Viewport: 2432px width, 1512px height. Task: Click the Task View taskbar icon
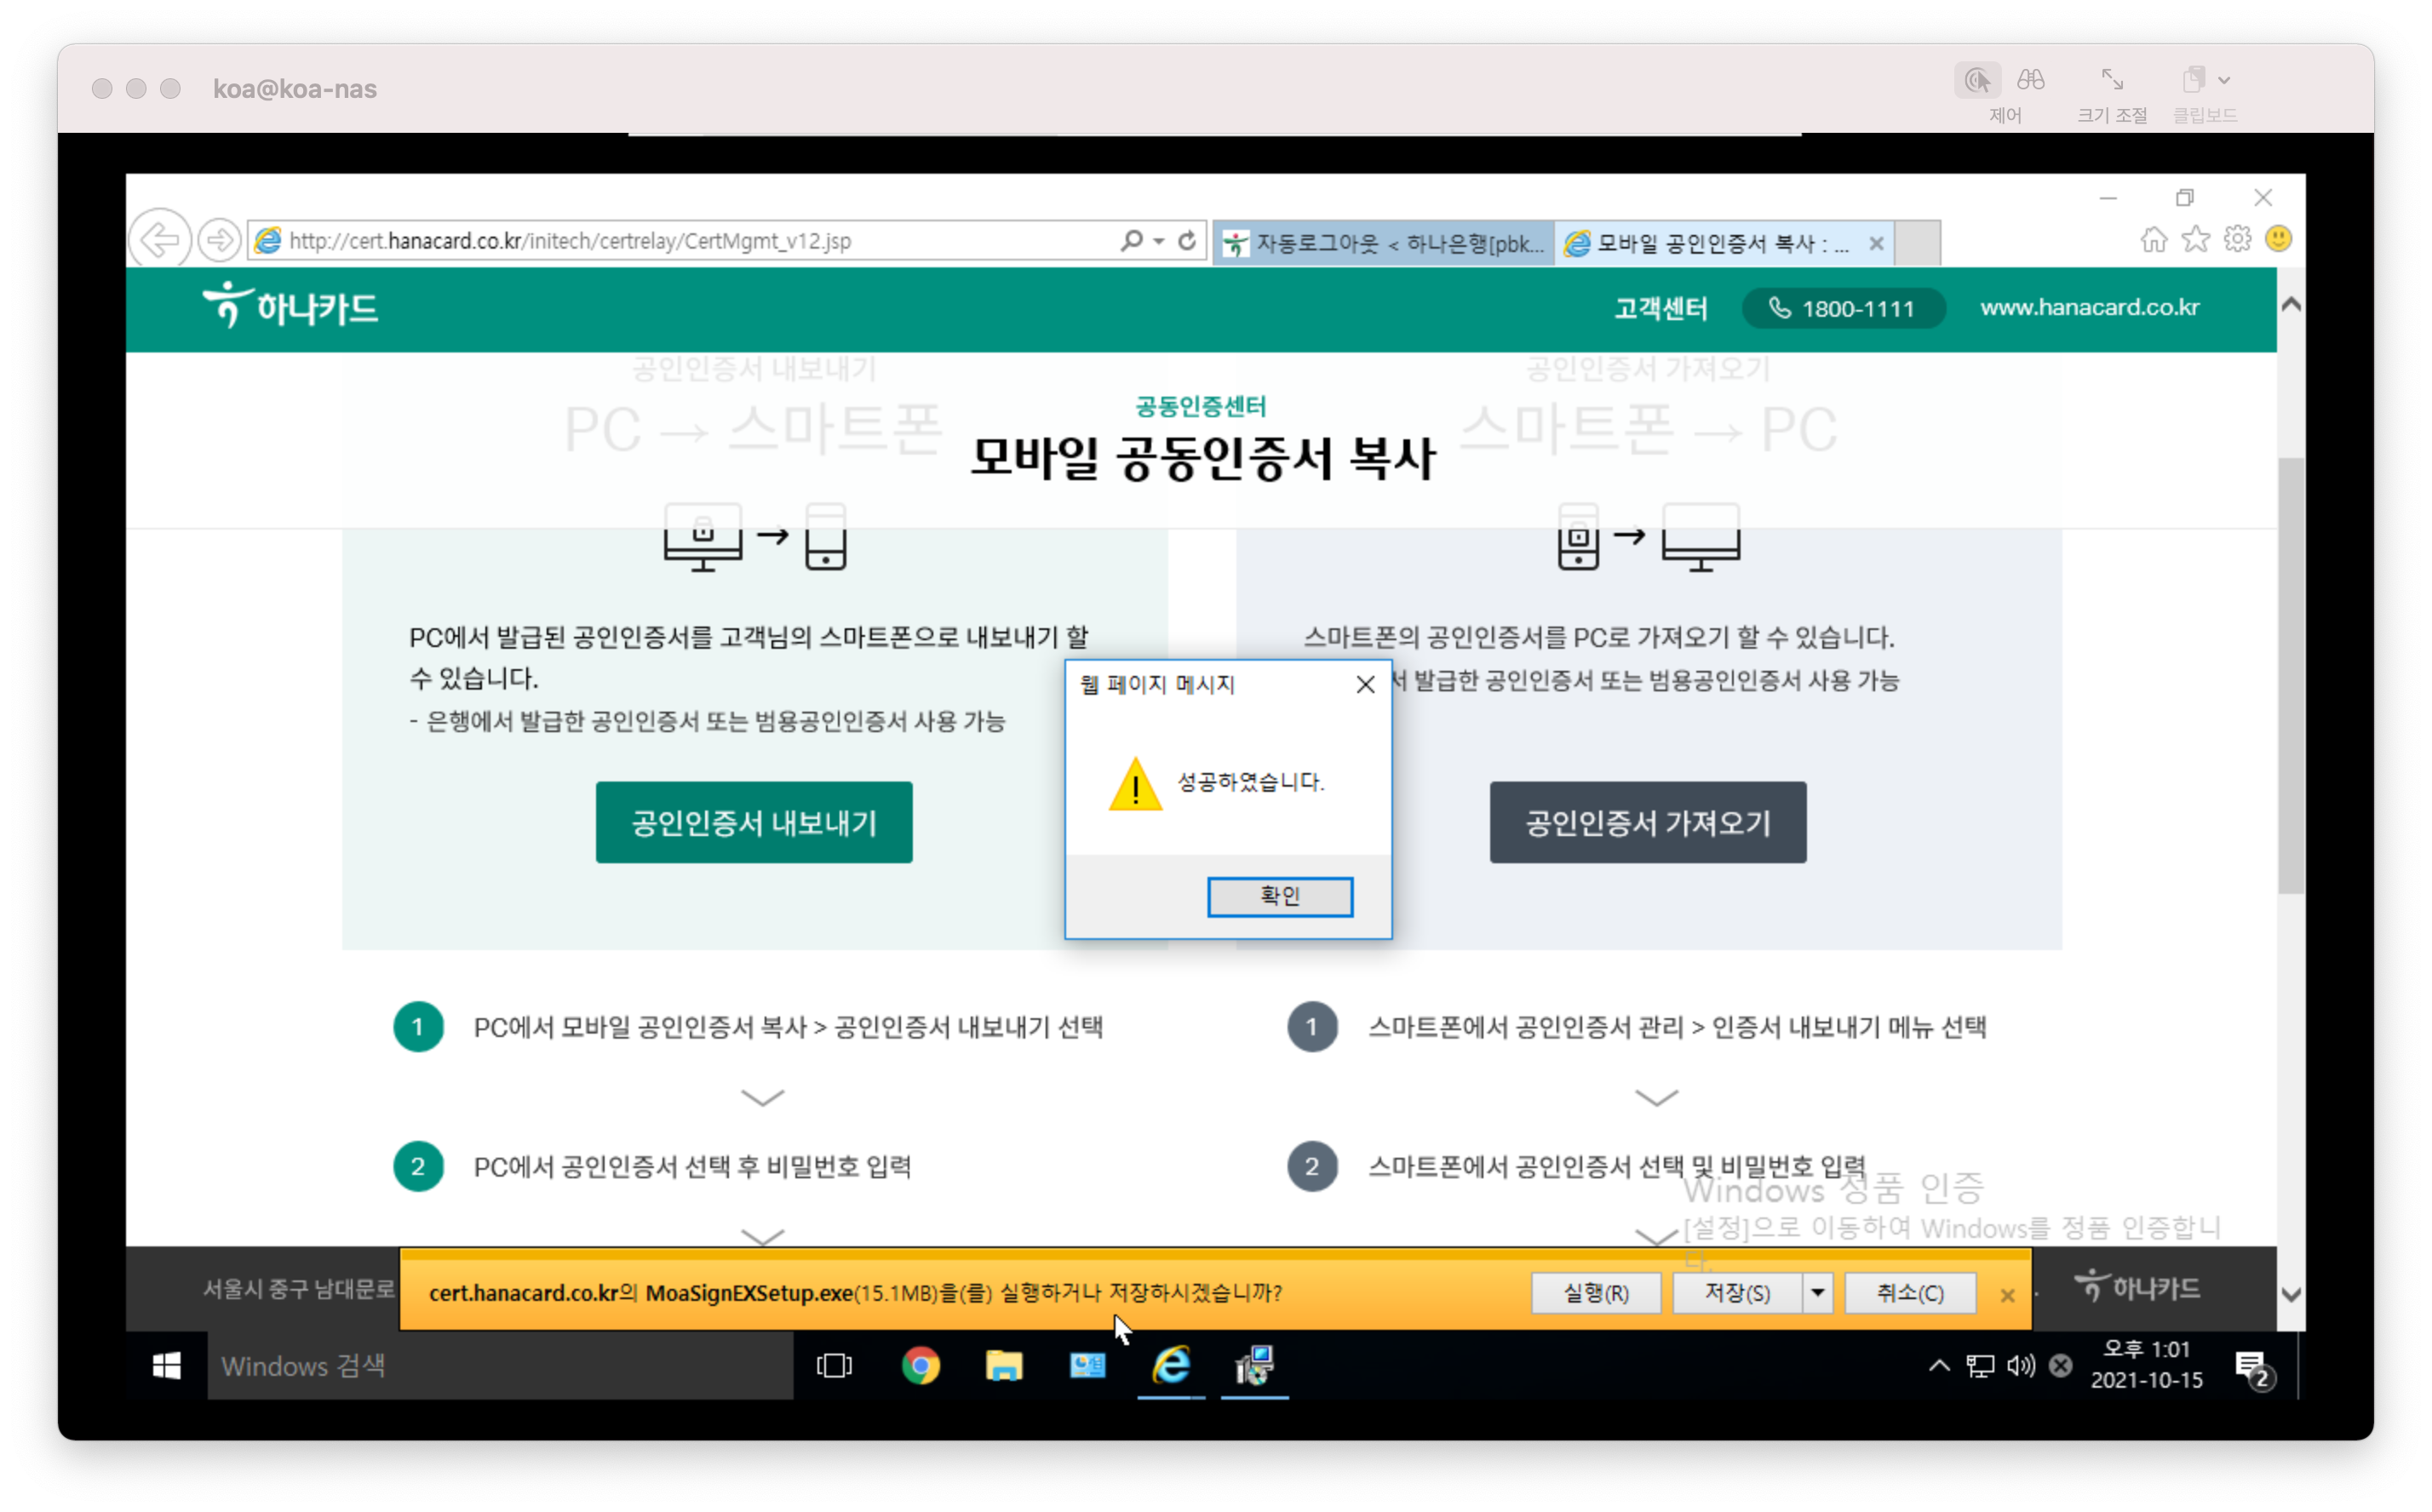834,1365
